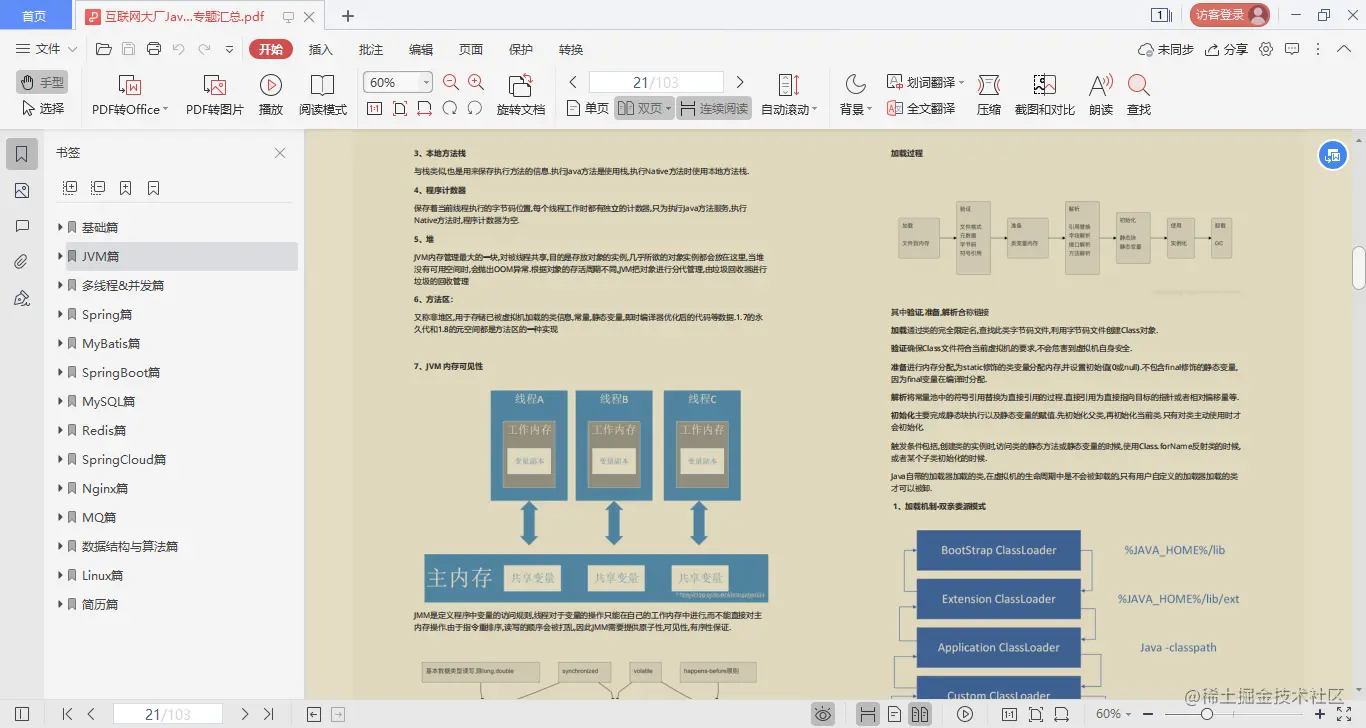The image size is (1366, 728).
Task: Expand the 数据结构与算法篇 bookmark
Action: tap(61, 546)
